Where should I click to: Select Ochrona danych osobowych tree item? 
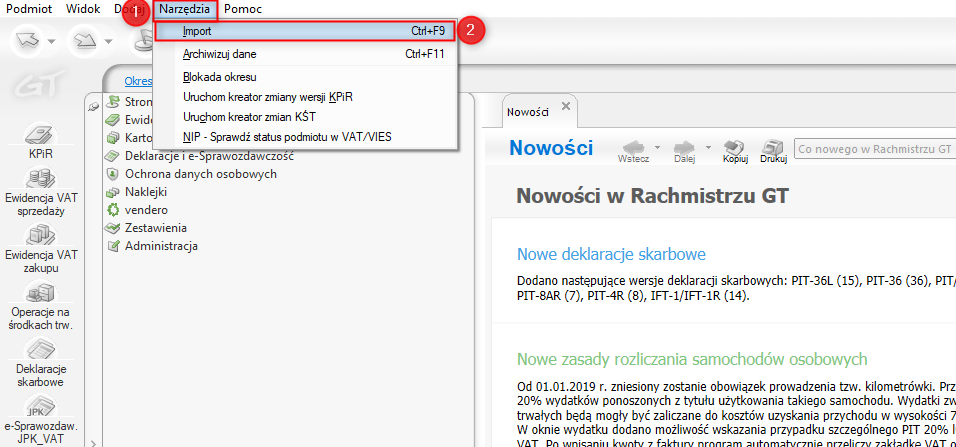(201, 174)
